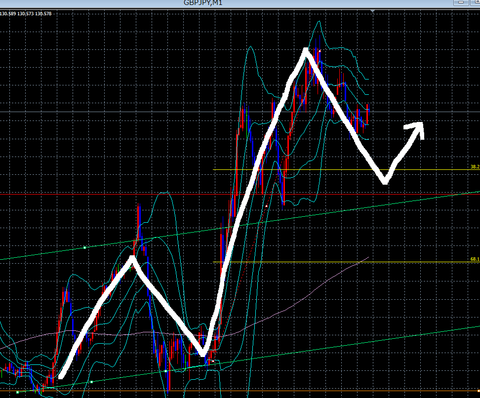Click the white dot below red line
The width and height of the screenshot is (480, 398).
click(266, 207)
